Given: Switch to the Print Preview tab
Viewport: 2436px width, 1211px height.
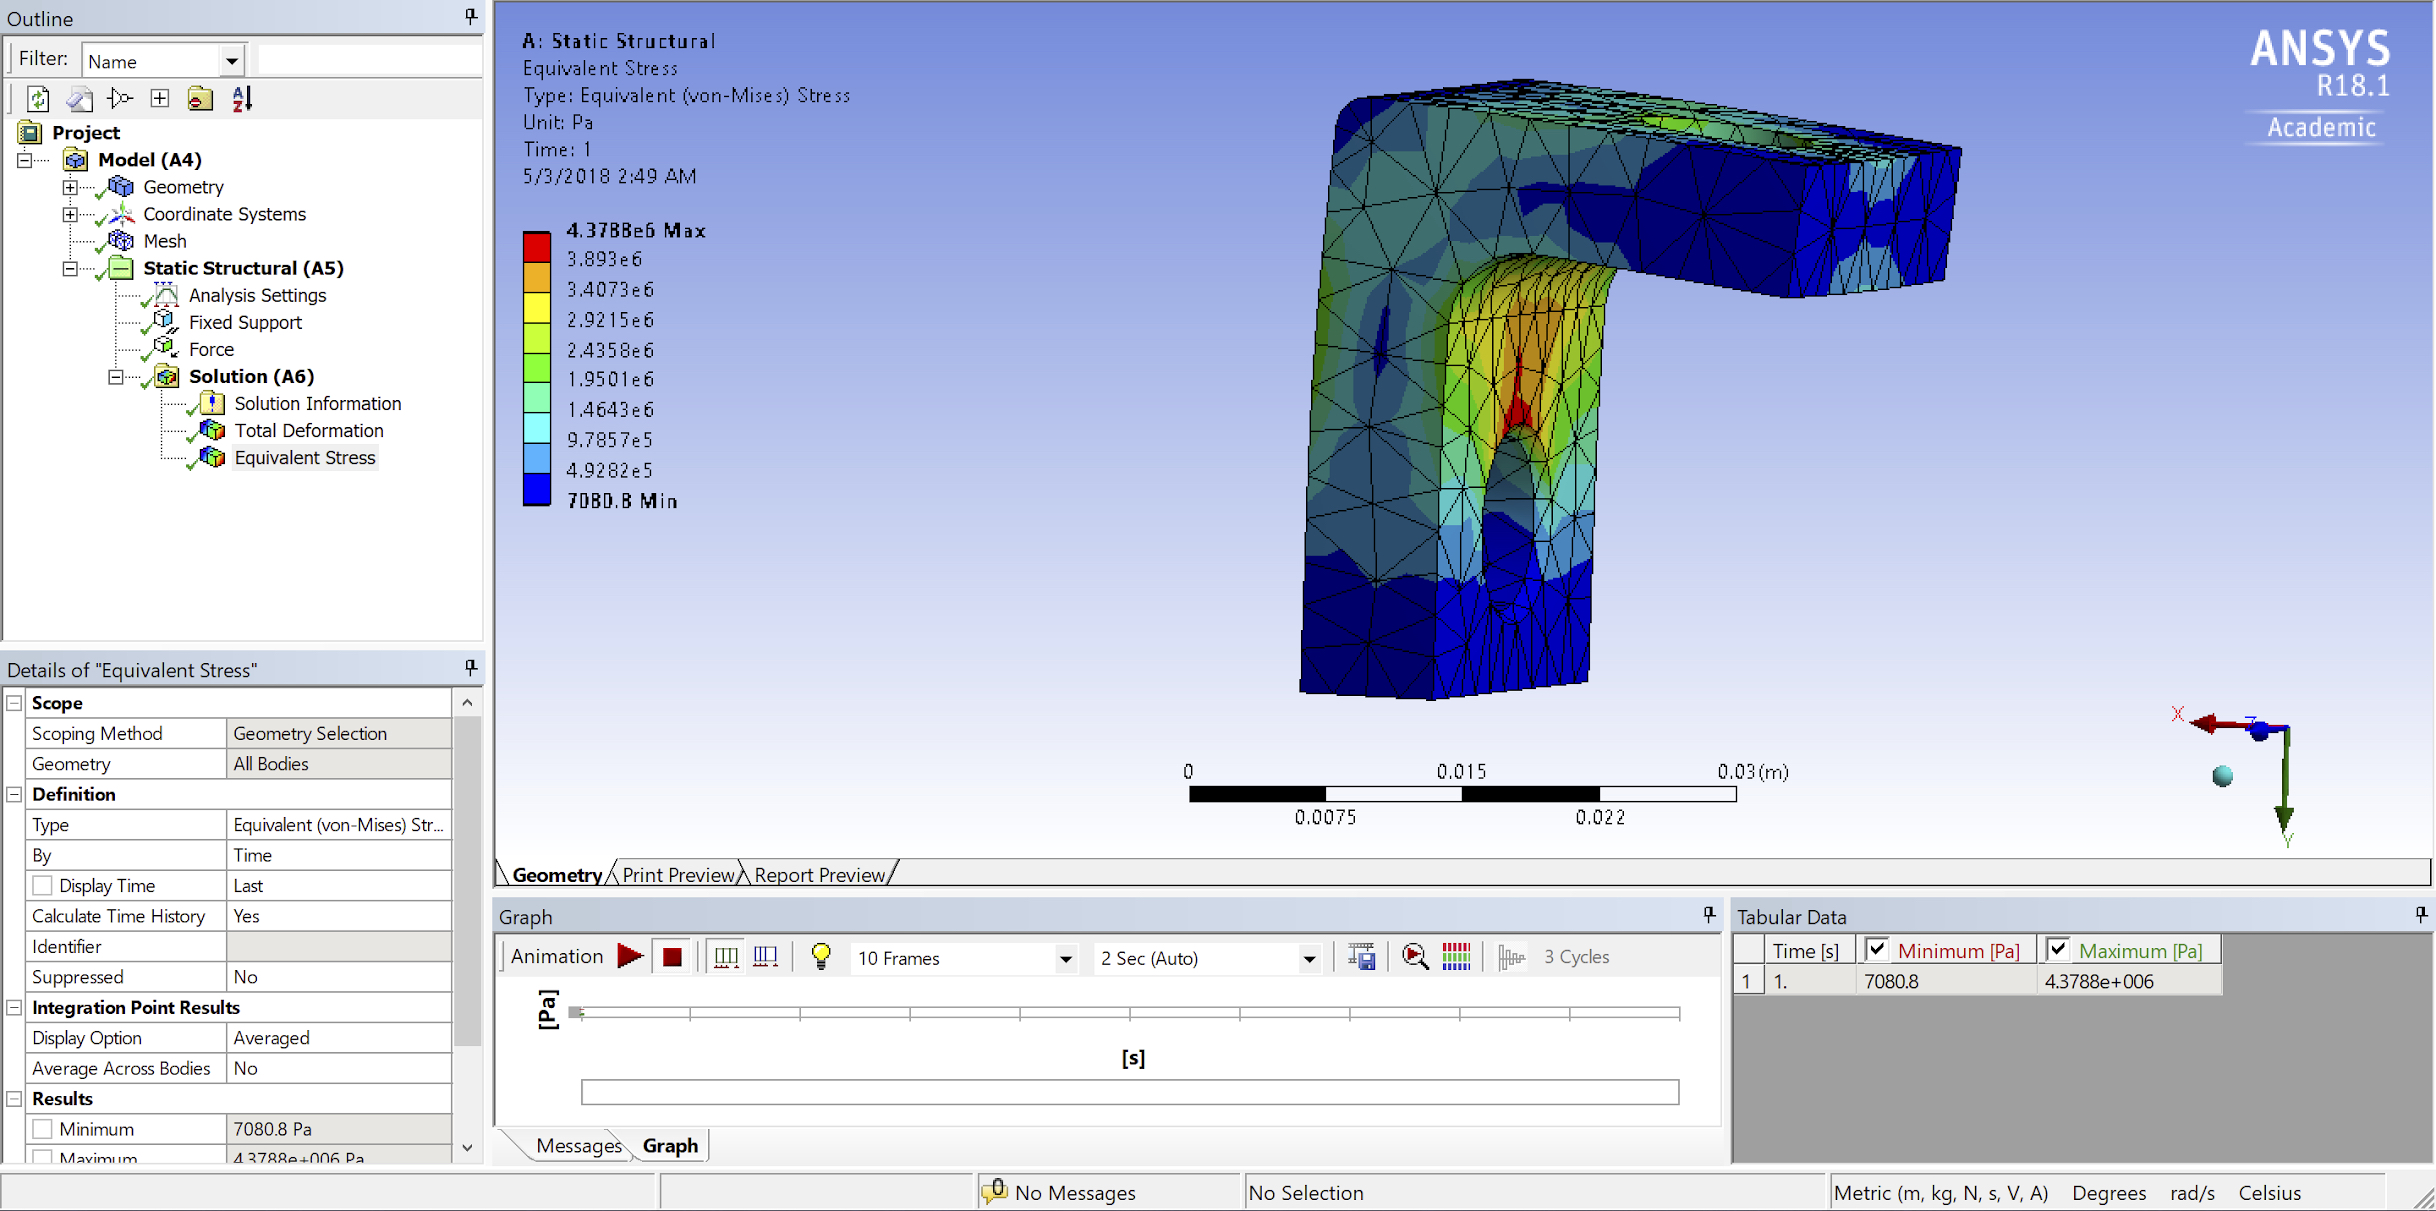Looking at the screenshot, I should [677, 875].
